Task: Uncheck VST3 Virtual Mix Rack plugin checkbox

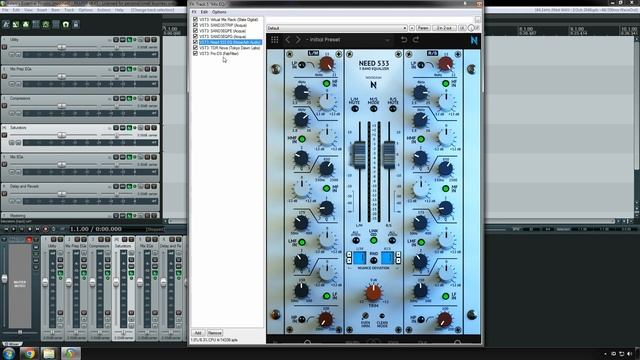Action: coord(195,19)
